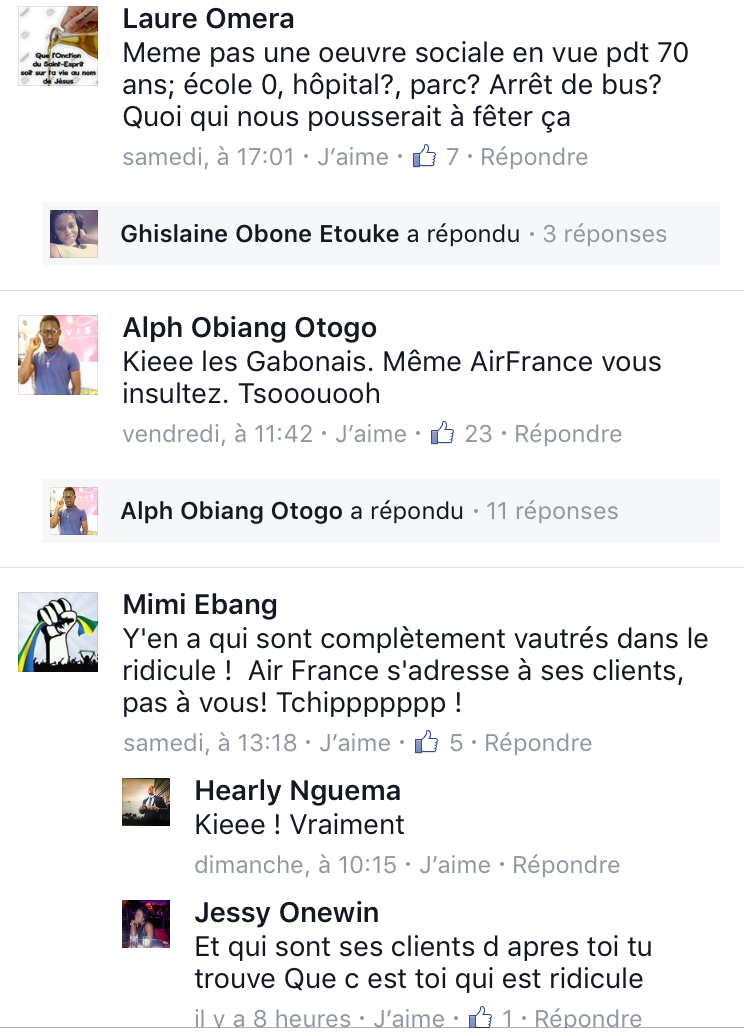Open the Laure Omera name link

(208, 18)
